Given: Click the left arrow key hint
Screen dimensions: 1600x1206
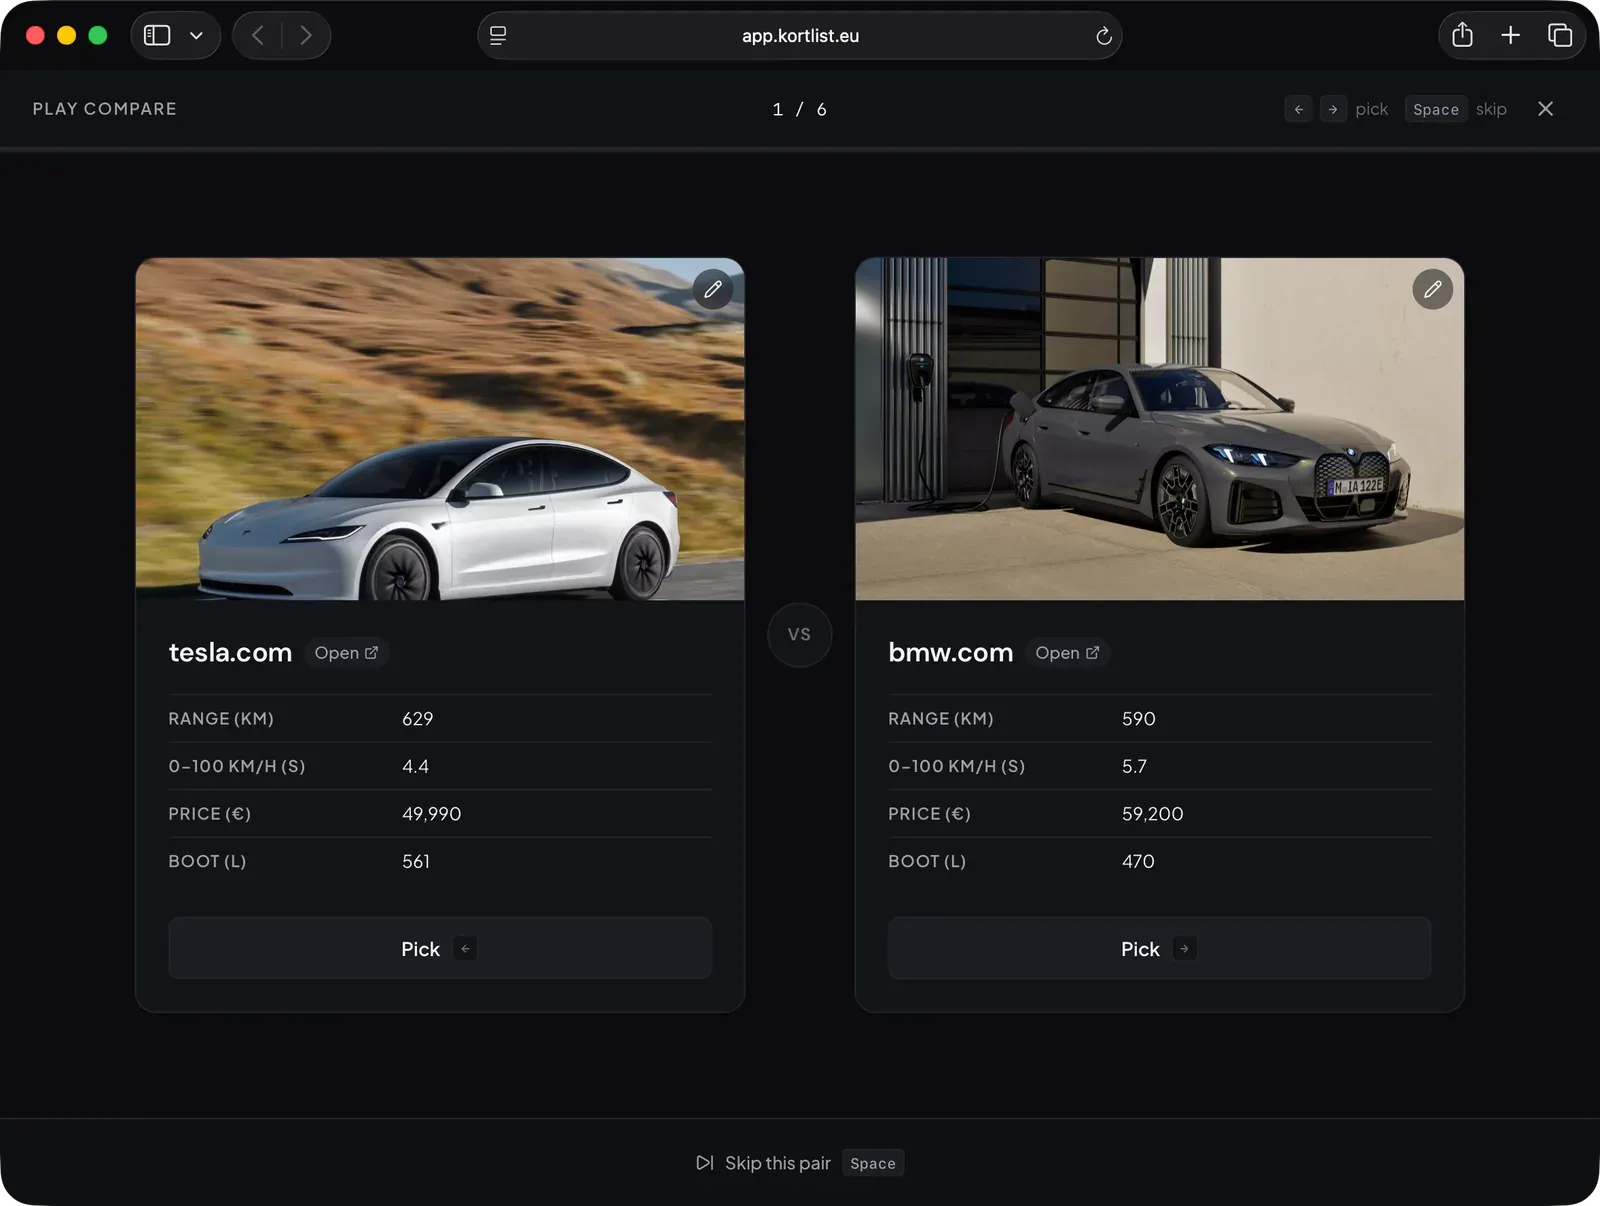Looking at the screenshot, I should pos(1298,109).
